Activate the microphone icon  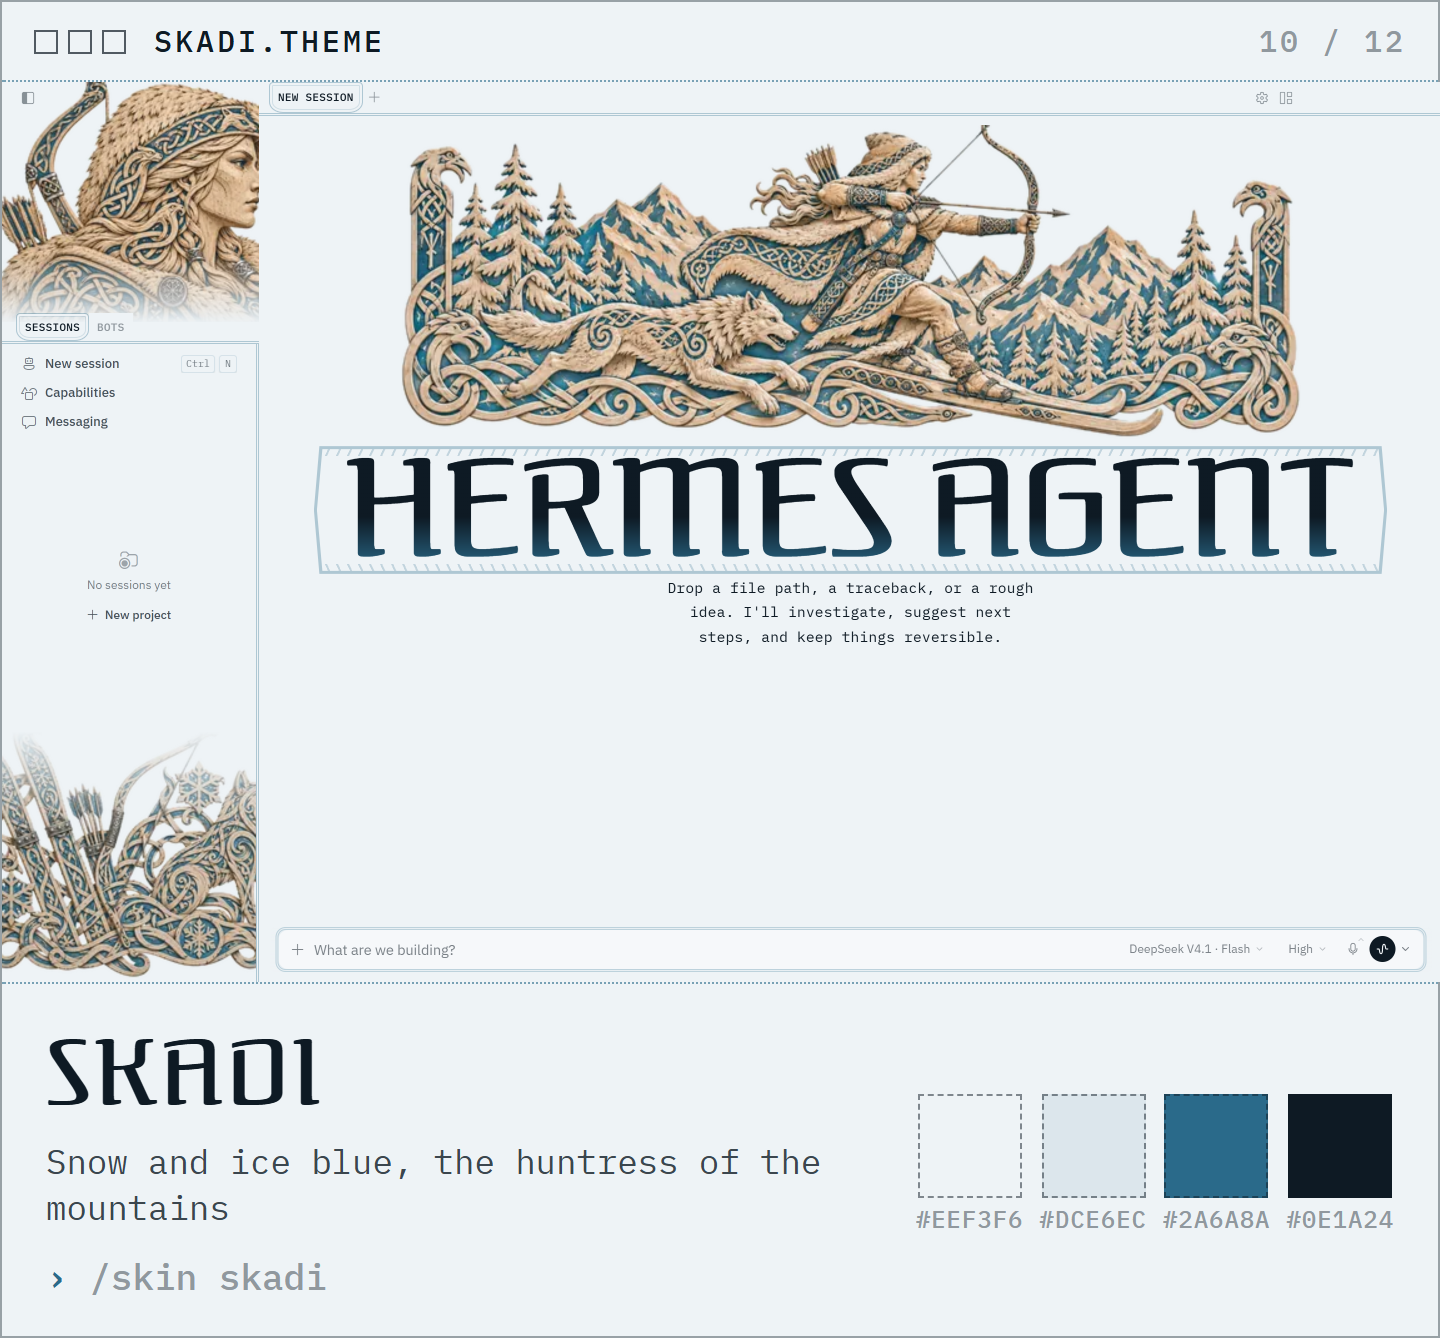pos(1353,949)
